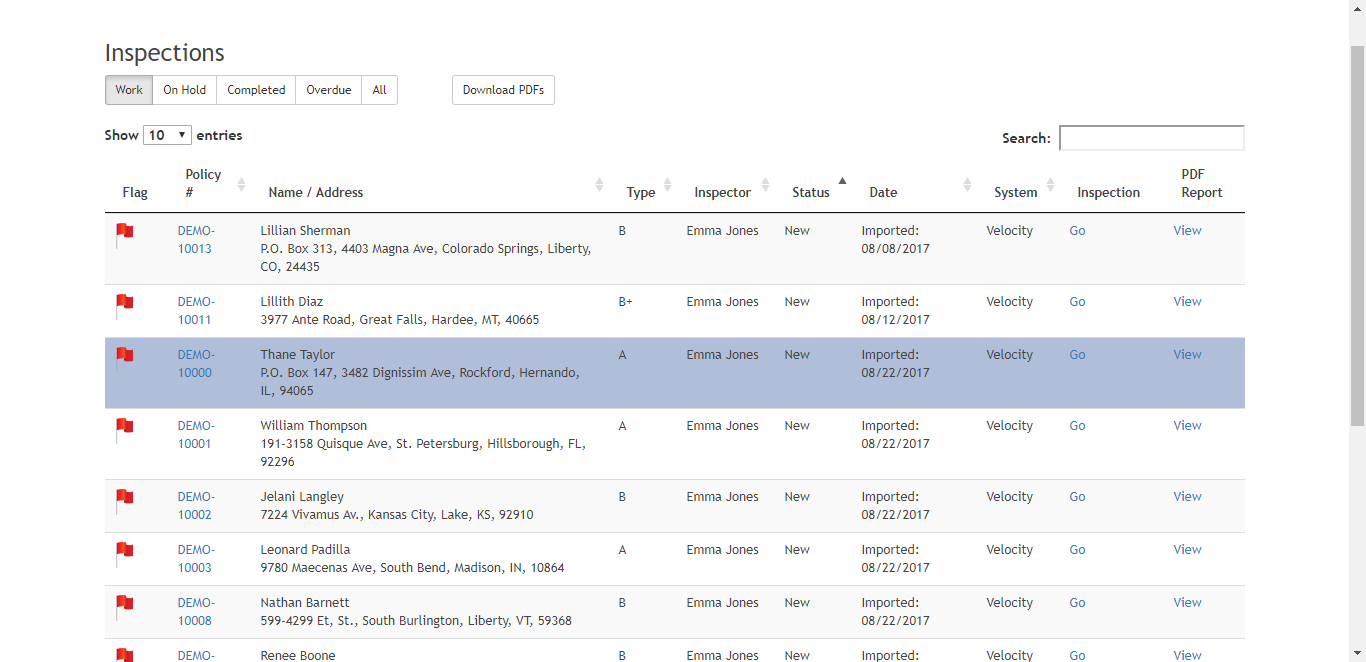Click the red flag for Nathan Barnett
Viewport: 1366px width, 662px height.
(x=125, y=605)
